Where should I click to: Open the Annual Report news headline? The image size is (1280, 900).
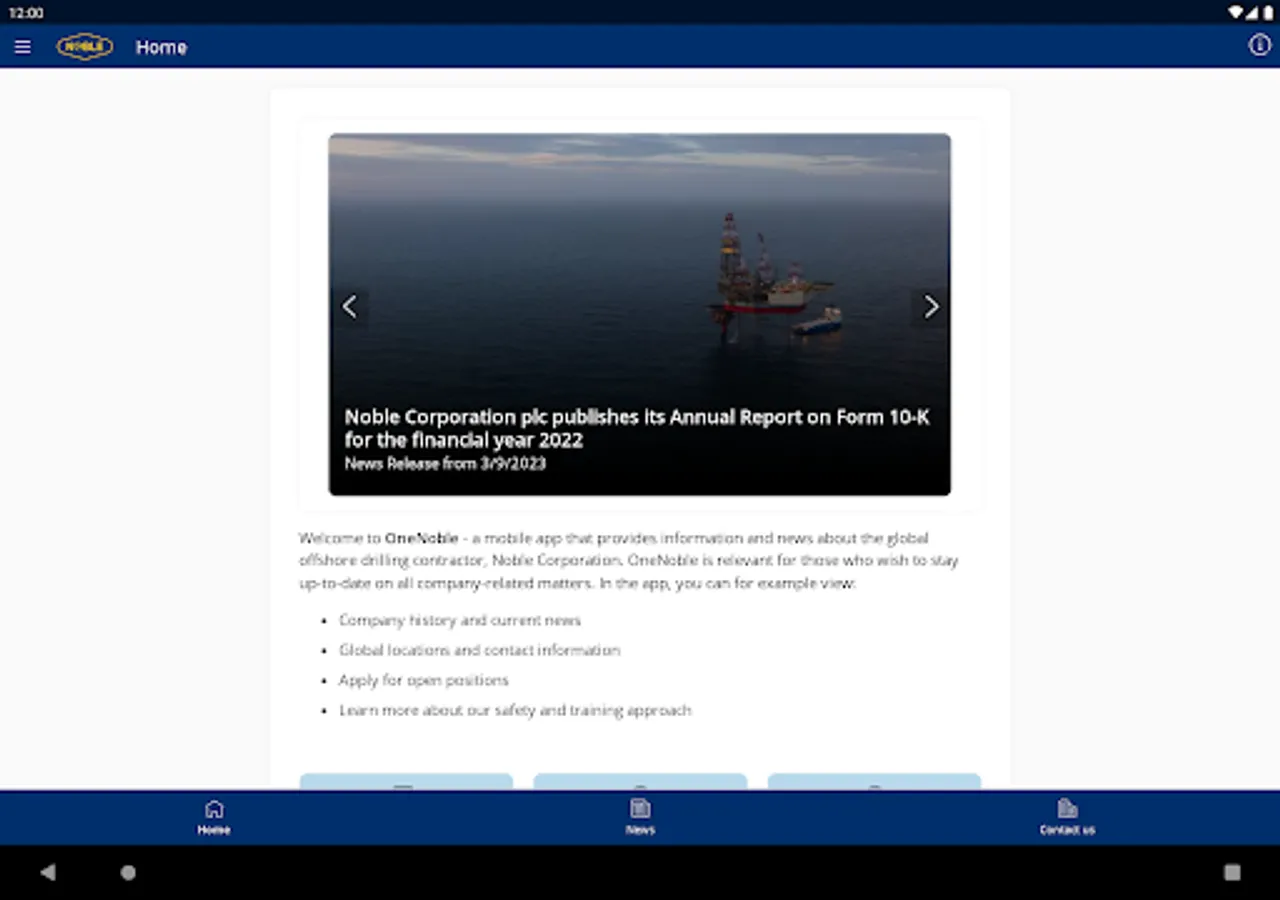637,428
